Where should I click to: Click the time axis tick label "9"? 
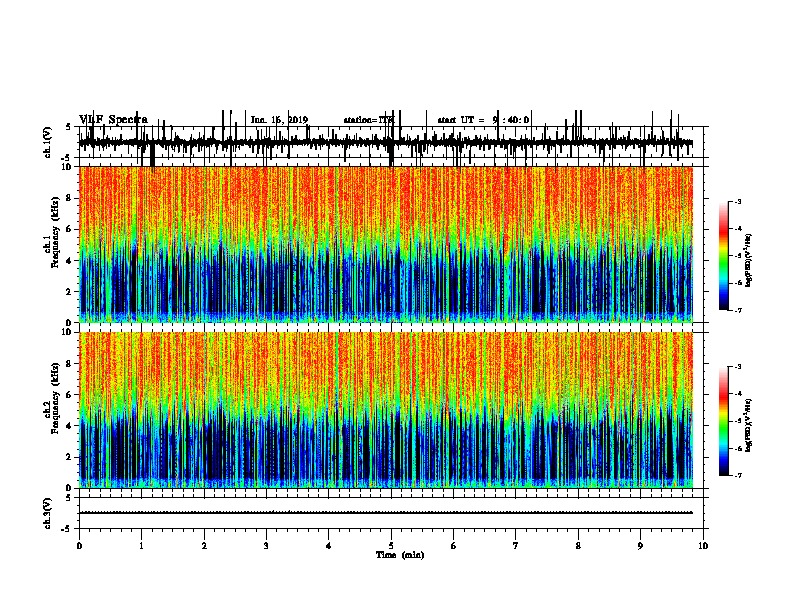[640, 546]
